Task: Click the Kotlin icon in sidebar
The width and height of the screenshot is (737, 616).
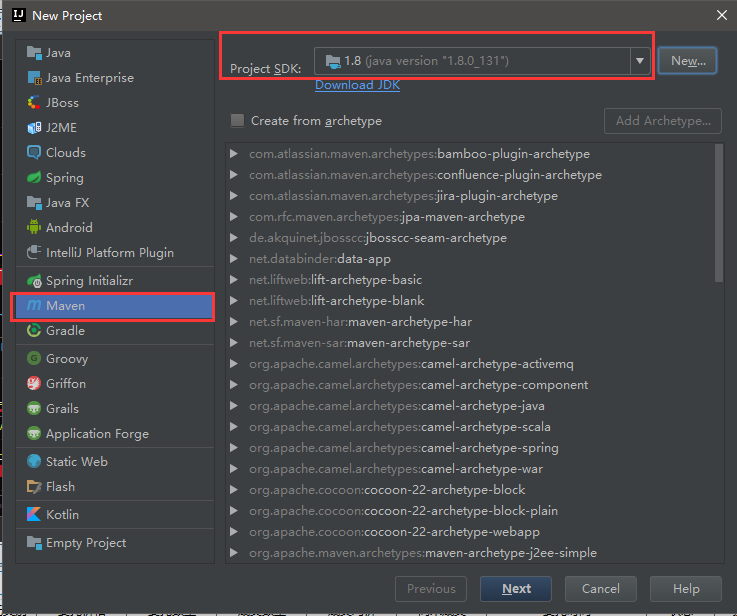Action: [34, 515]
